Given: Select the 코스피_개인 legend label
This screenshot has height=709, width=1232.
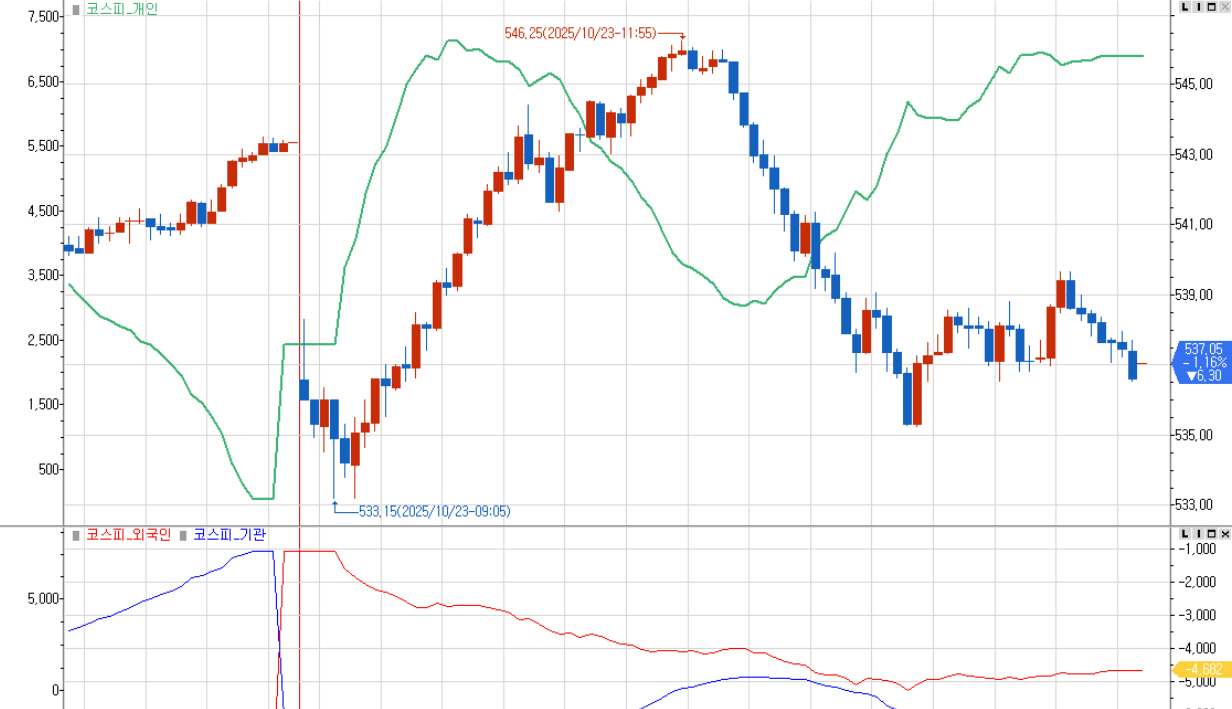Looking at the screenshot, I should point(122,9).
